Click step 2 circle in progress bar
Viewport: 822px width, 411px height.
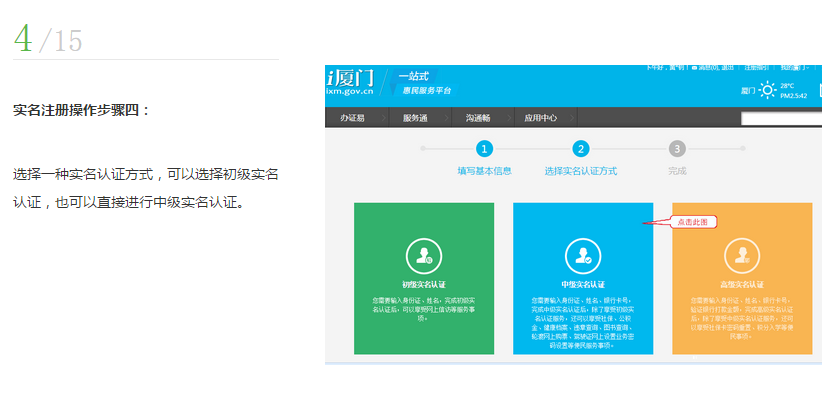581,149
